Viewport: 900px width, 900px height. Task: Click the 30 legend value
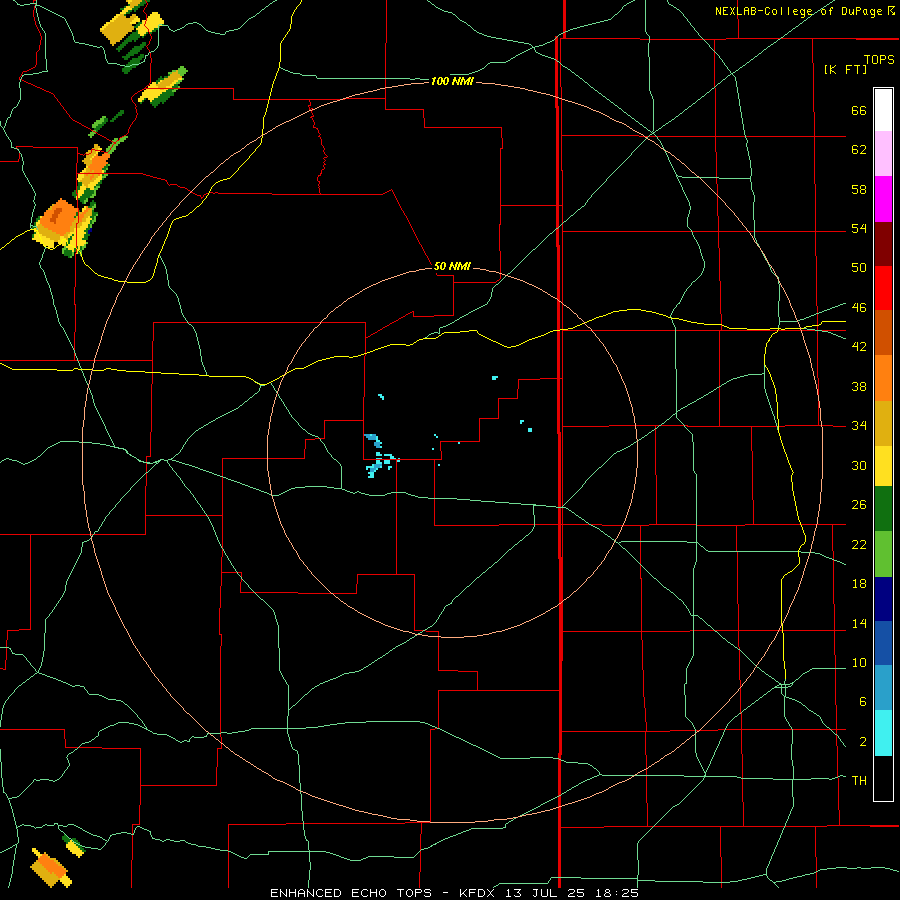pos(859,465)
